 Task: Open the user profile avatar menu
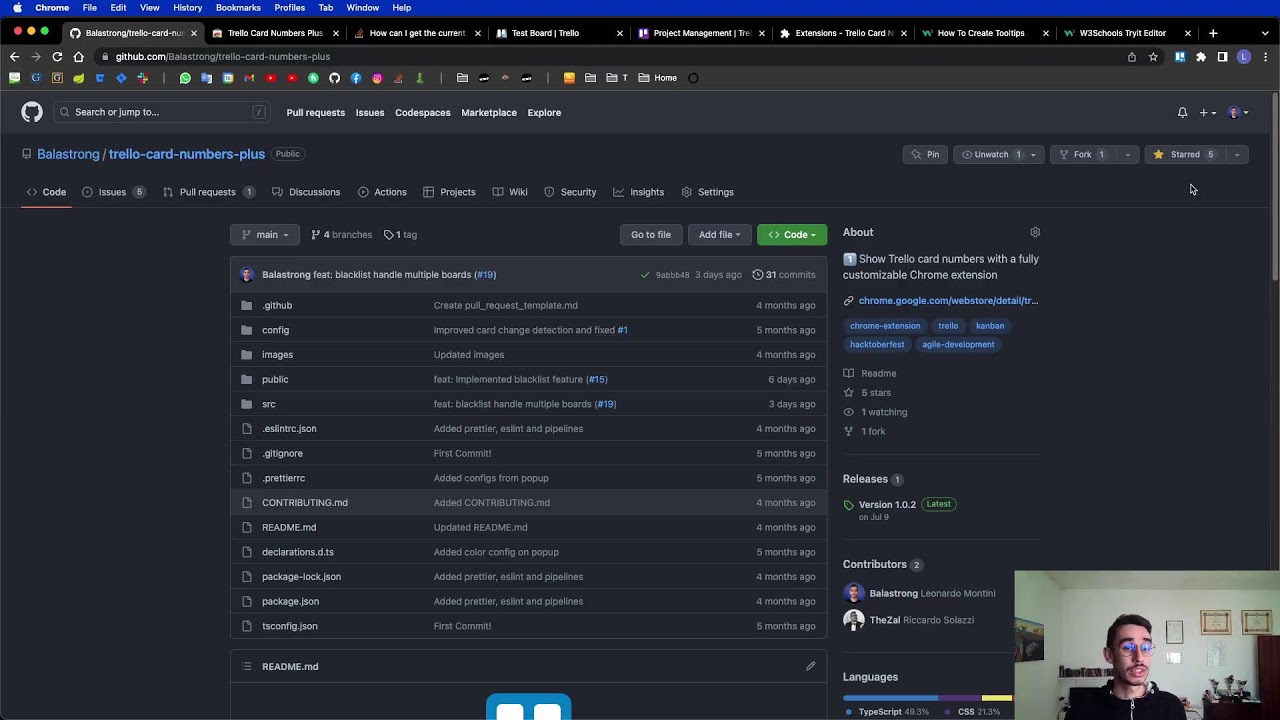coord(1238,112)
